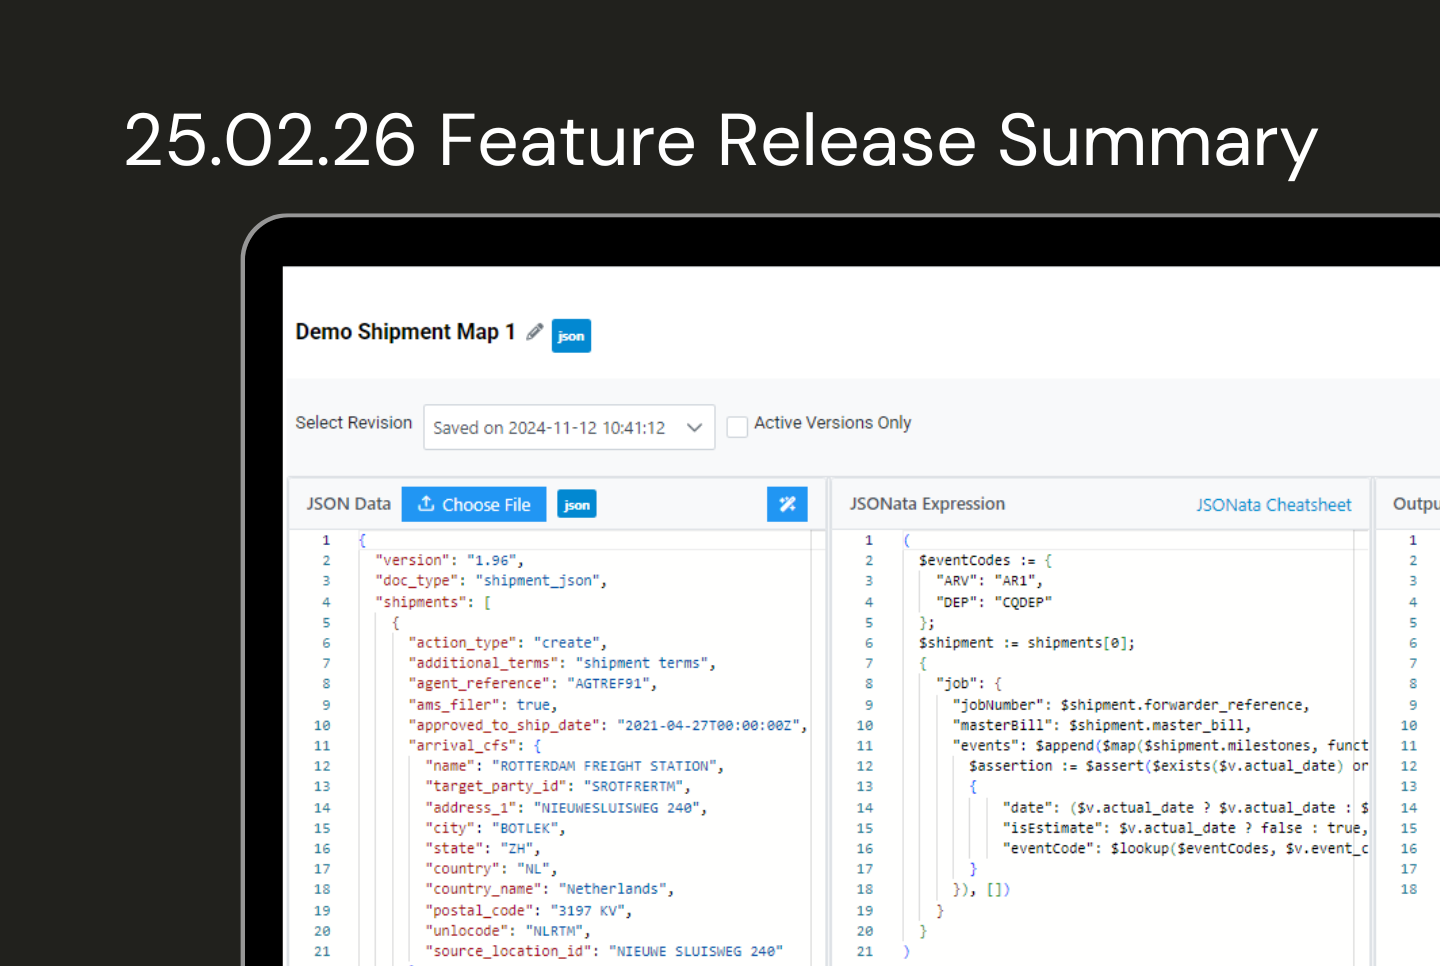Click the Choose File button
The image size is (1440, 966).
click(x=474, y=504)
